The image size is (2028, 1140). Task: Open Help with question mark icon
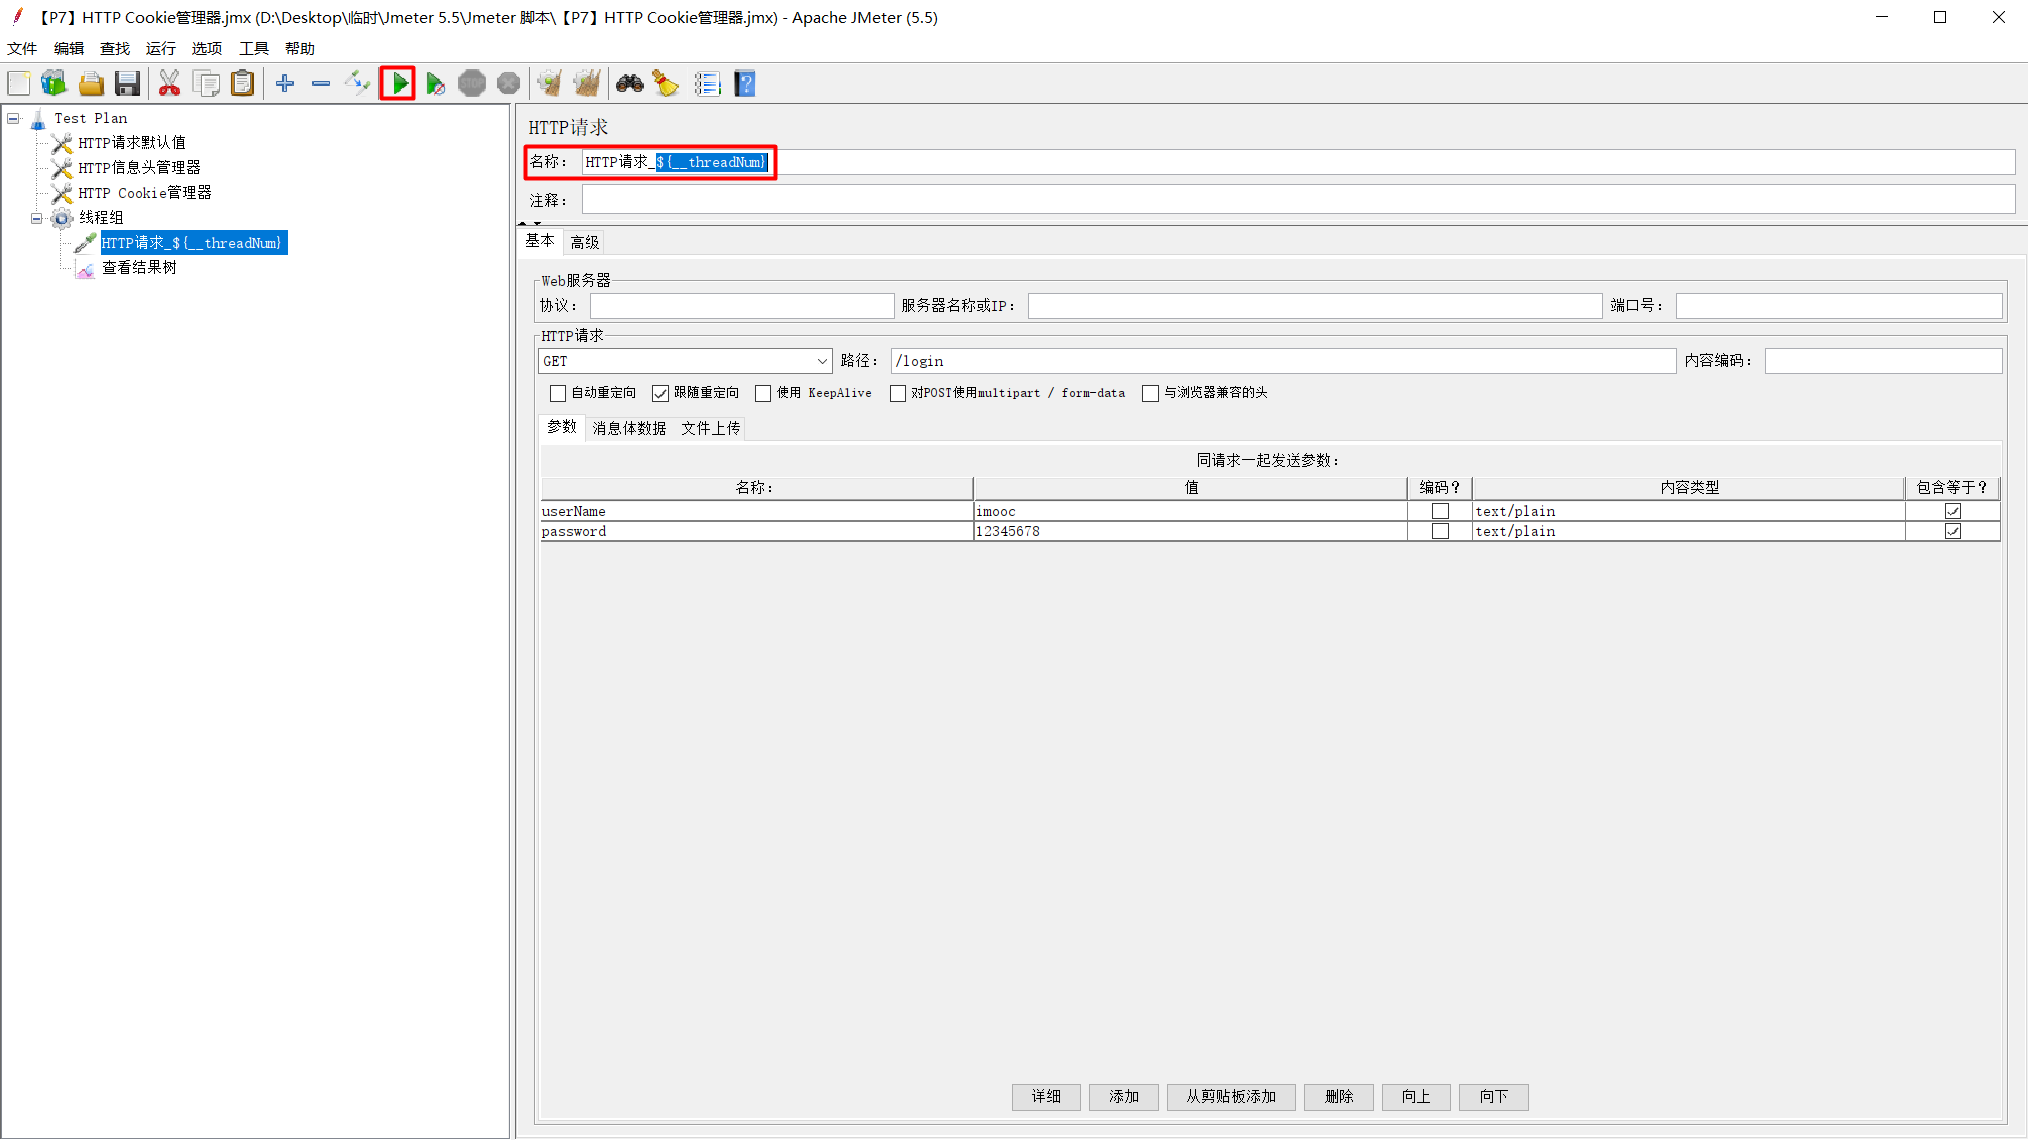click(745, 84)
